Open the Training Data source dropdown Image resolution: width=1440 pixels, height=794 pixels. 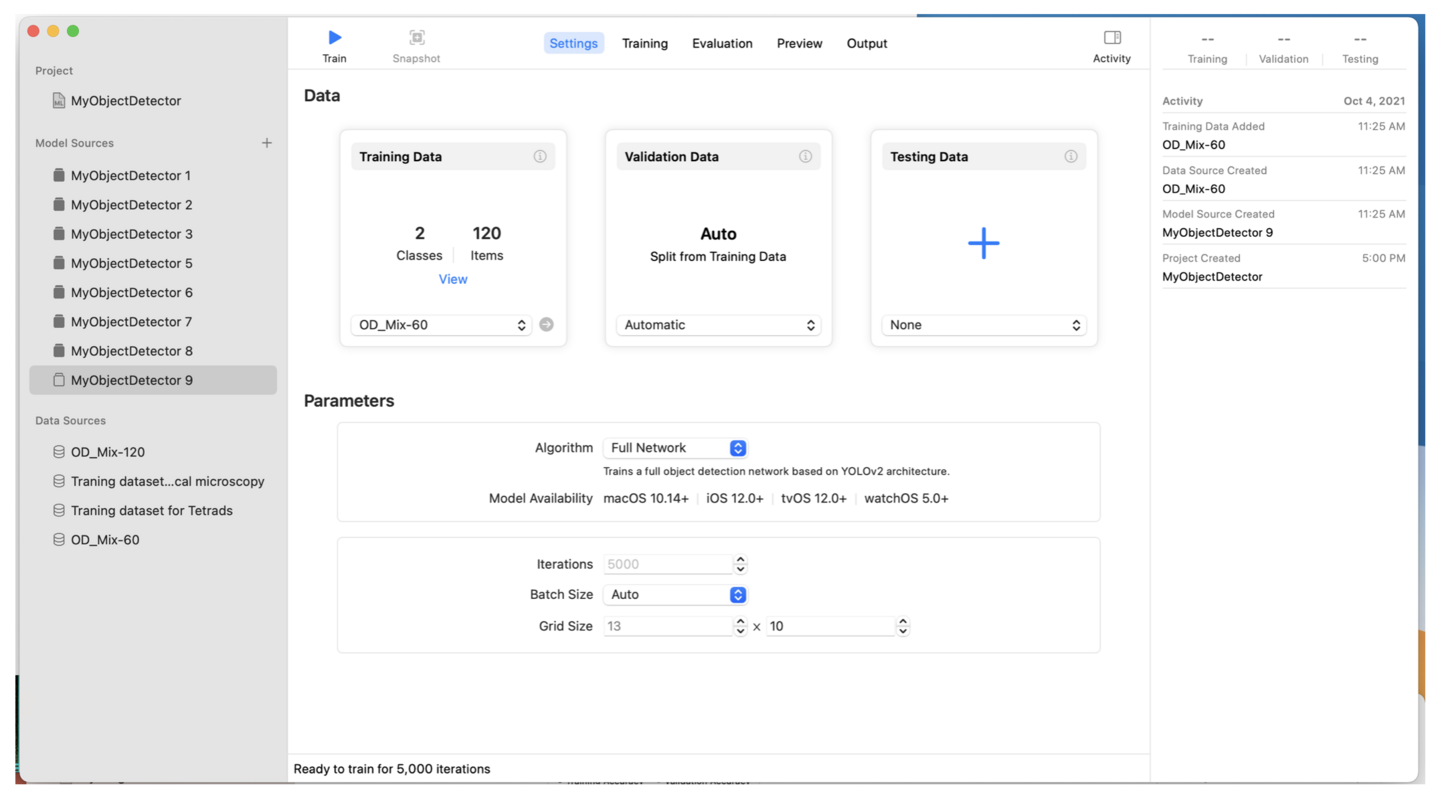441,325
